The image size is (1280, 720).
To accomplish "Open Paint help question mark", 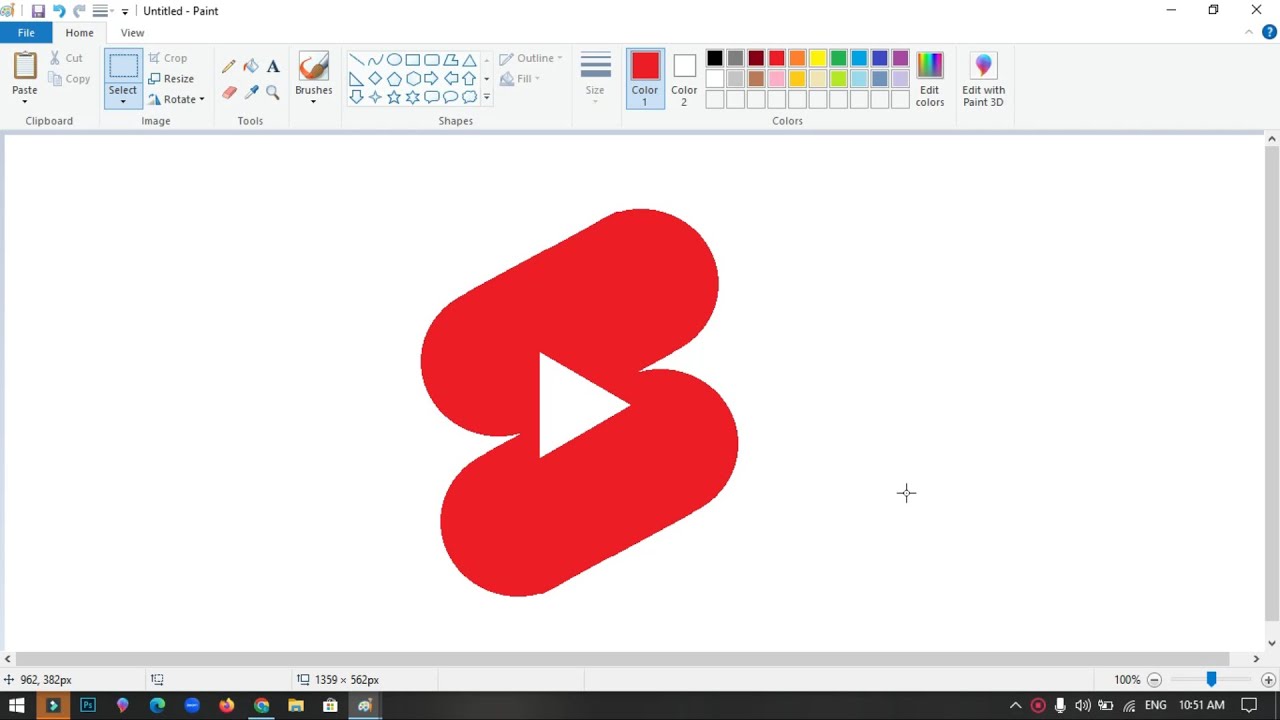I will [x=1269, y=32].
